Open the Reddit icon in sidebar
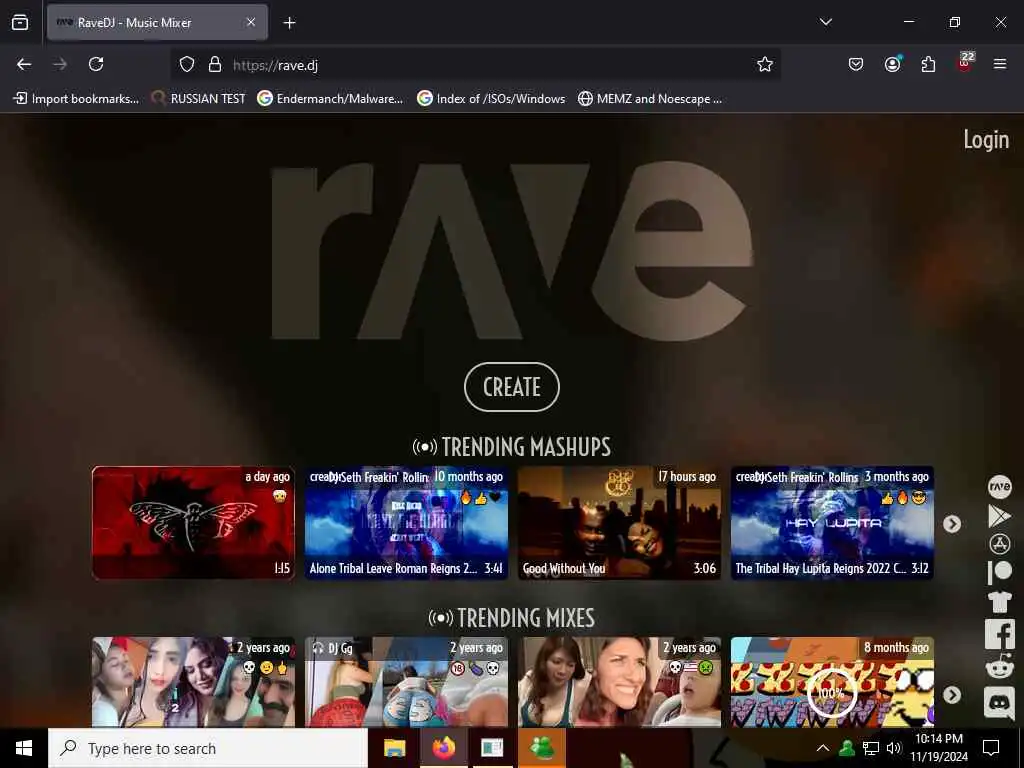The image size is (1024, 768). [x=999, y=668]
